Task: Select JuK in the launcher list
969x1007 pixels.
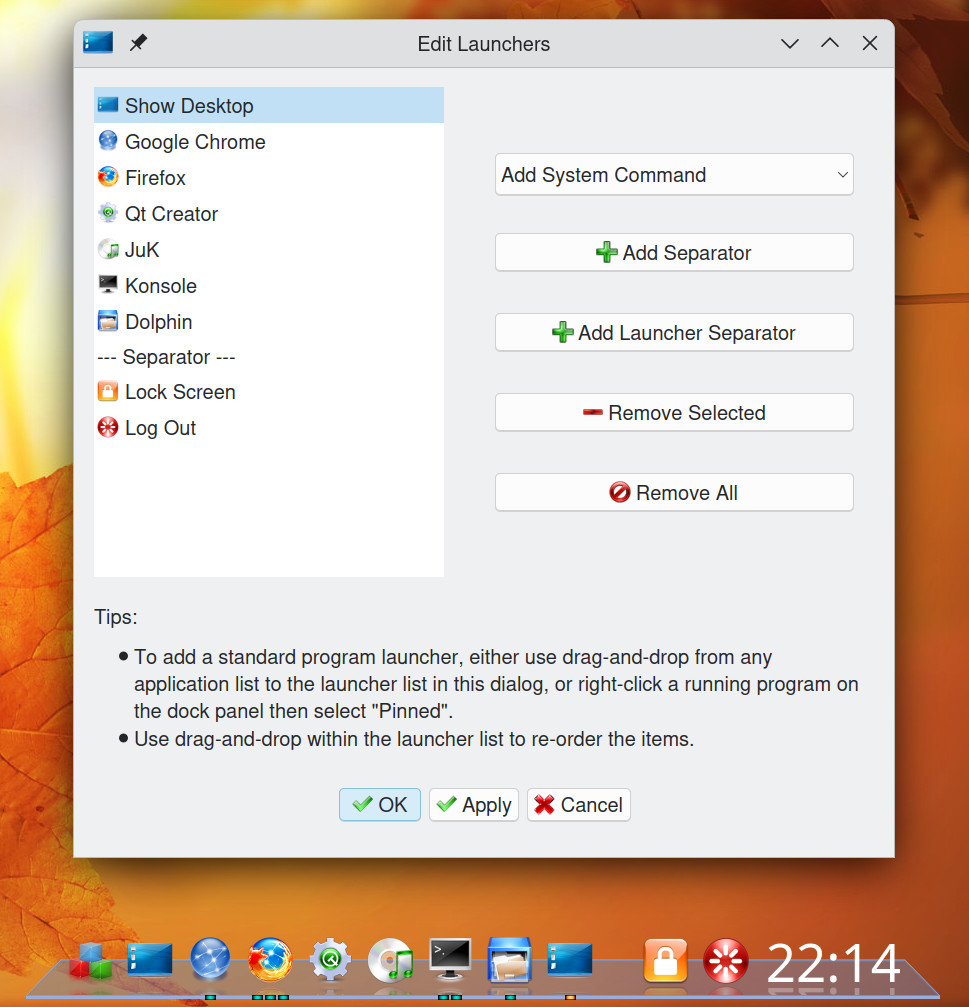Action: [x=268, y=249]
